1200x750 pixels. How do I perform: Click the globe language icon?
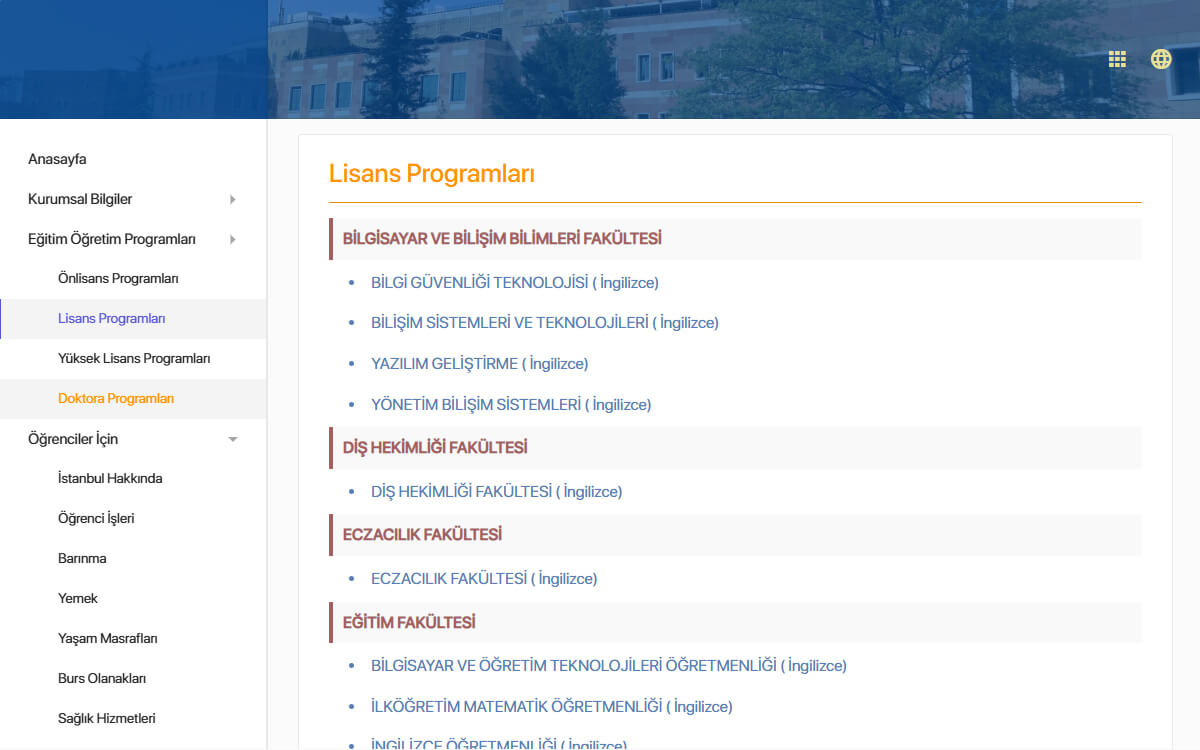point(1161,59)
